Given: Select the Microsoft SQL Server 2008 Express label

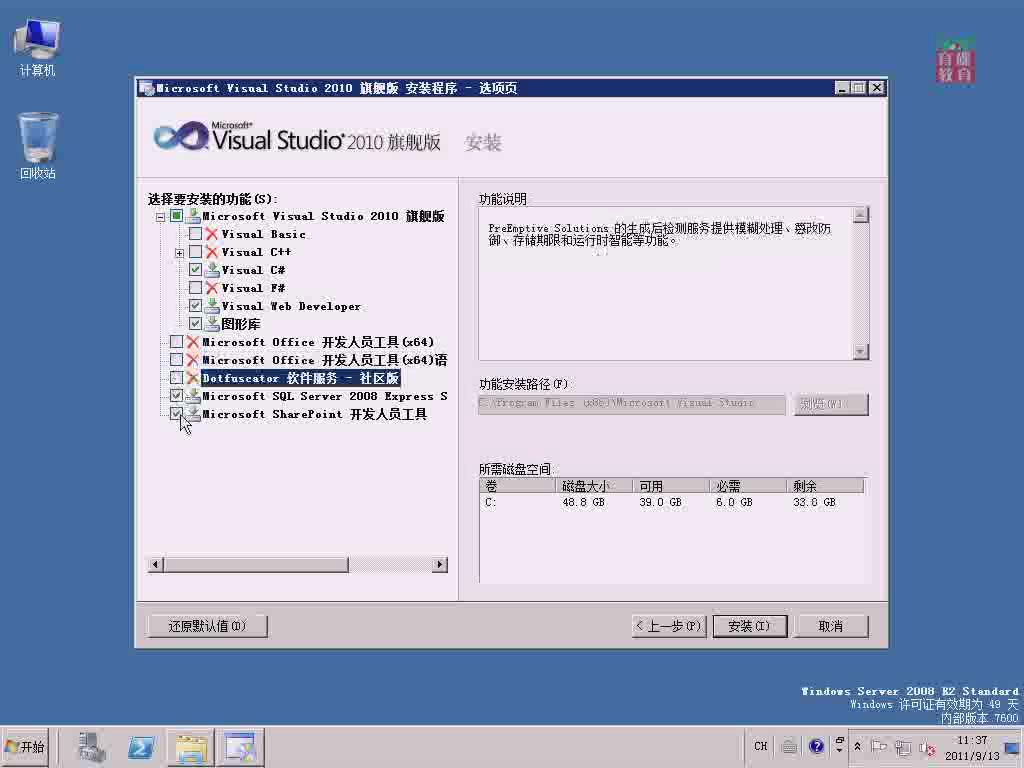Looking at the screenshot, I should coord(325,396).
